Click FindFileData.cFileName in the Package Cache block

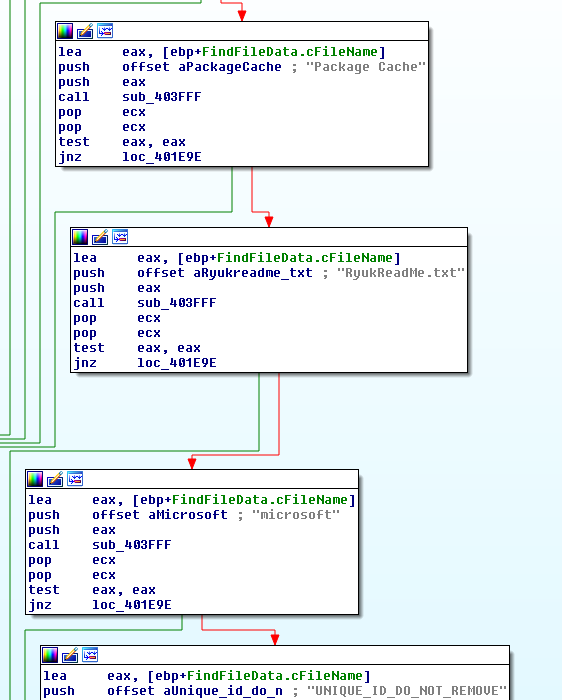(290, 52)
